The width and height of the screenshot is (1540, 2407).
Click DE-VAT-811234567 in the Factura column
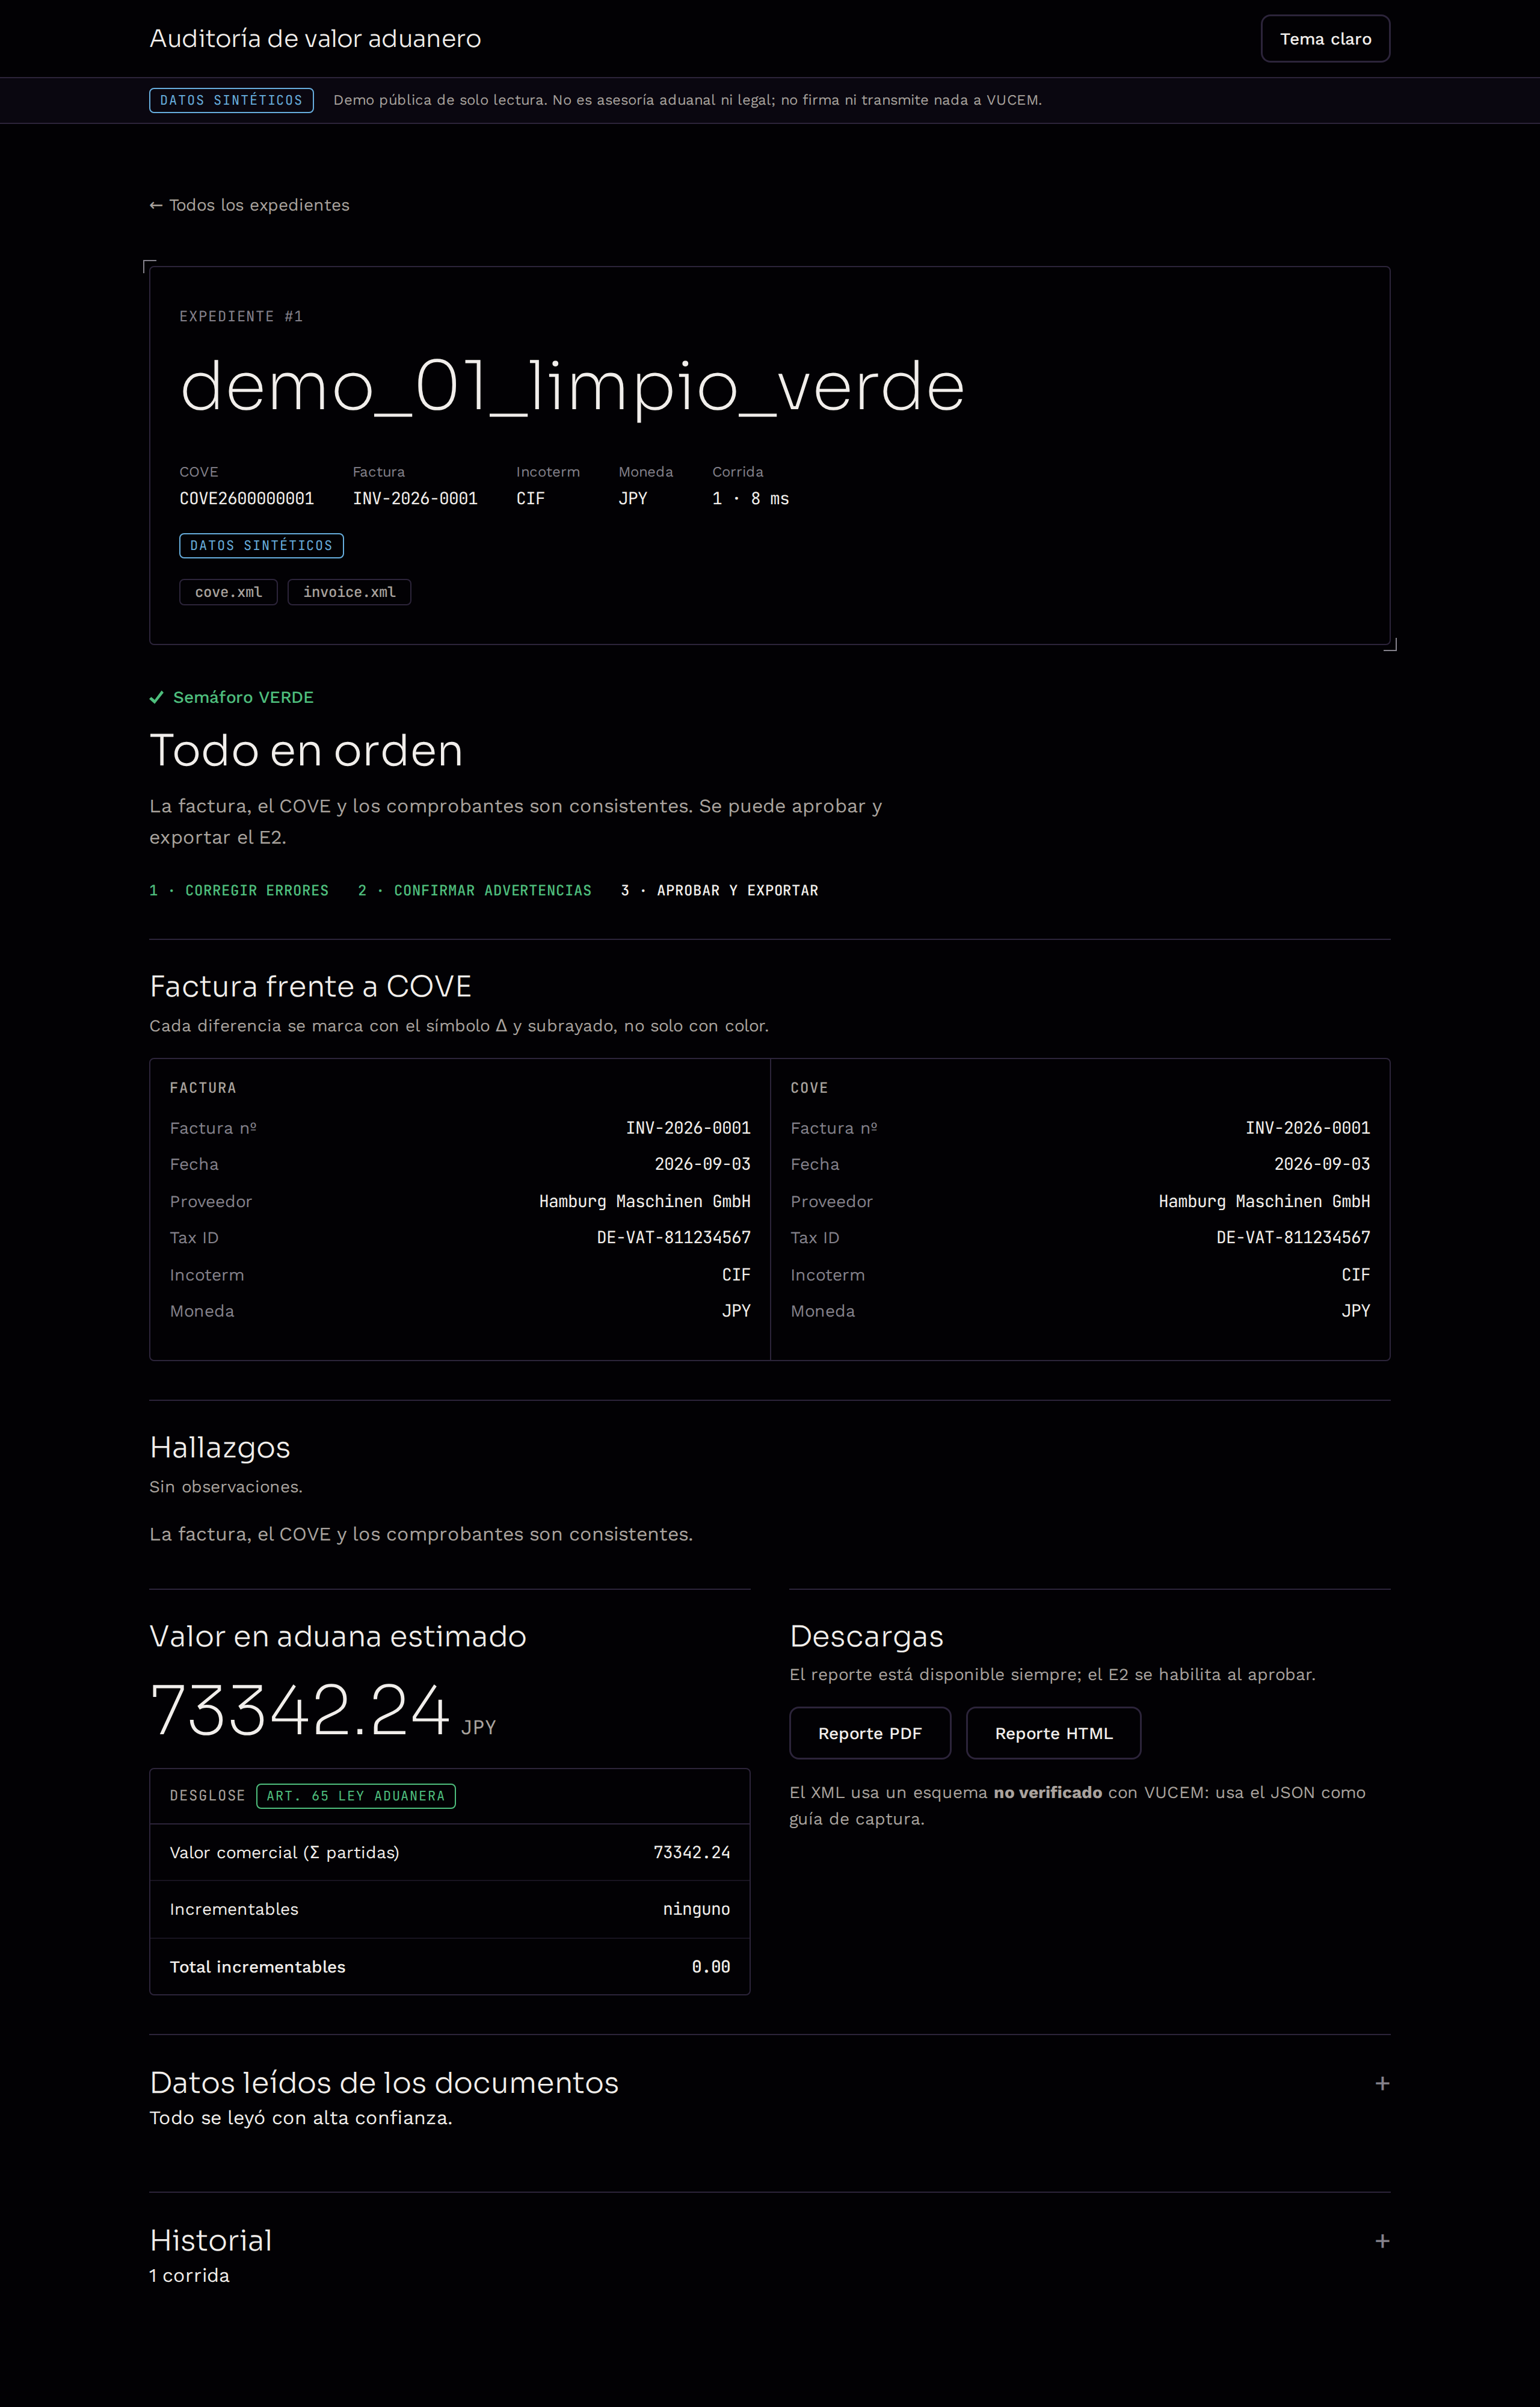click(674, 1237)
